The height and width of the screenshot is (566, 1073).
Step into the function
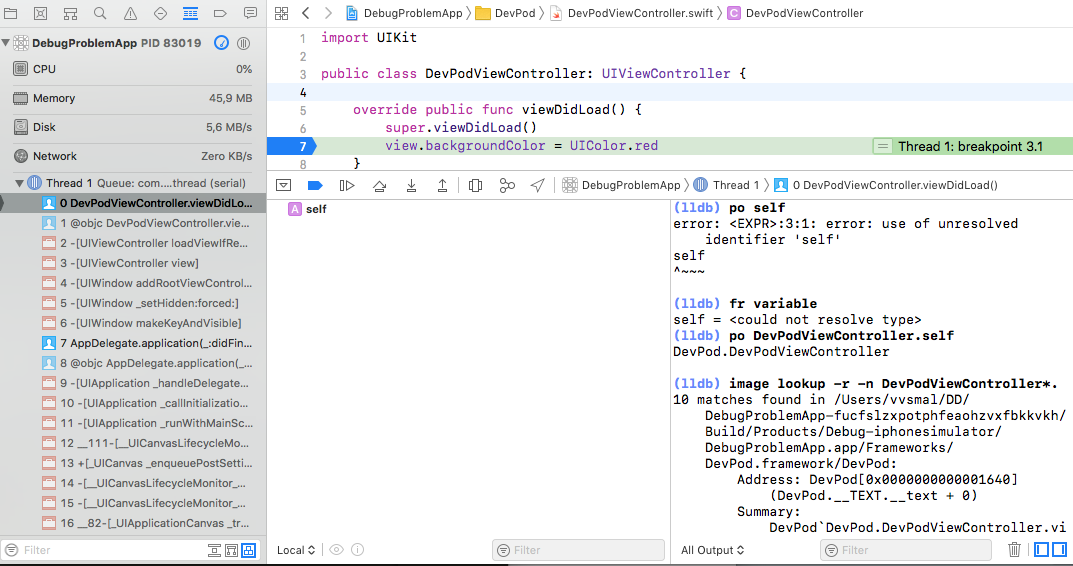(411, 185)
